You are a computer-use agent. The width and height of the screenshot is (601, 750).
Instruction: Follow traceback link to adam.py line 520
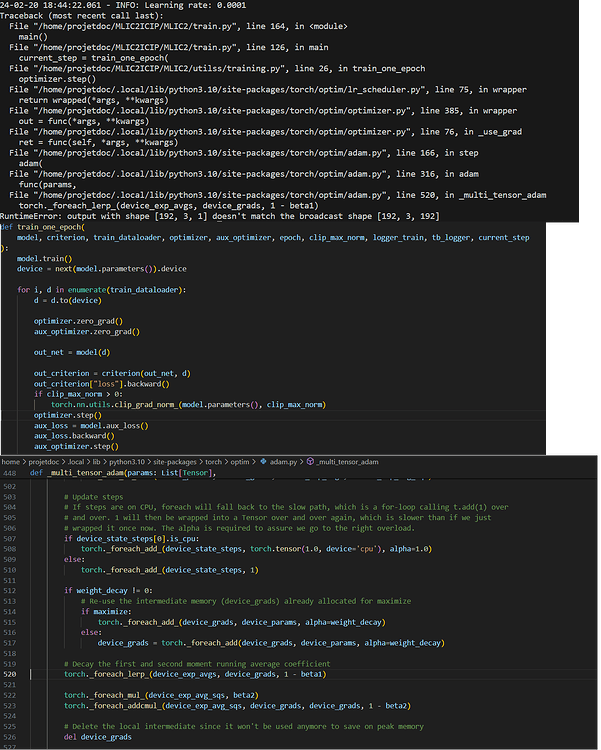click(x=278, y=195)
